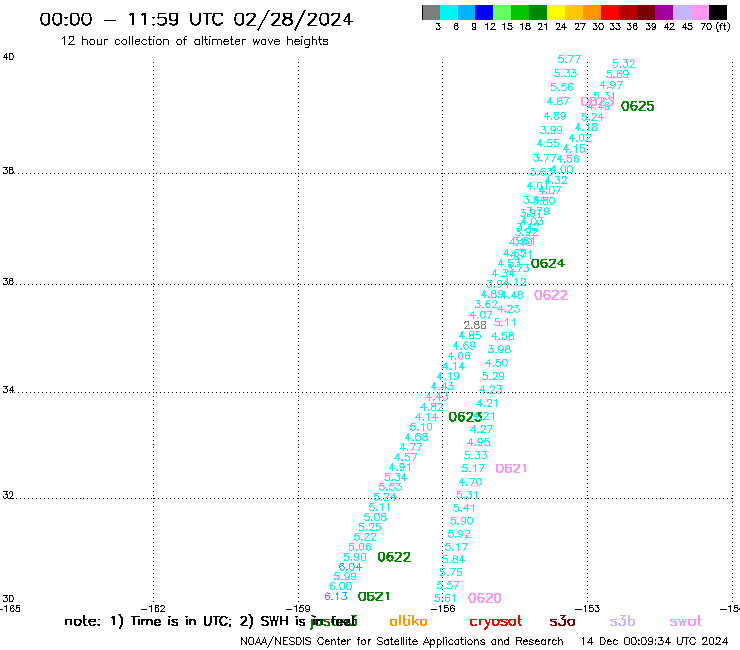Click the lavender 's3b' satellite label
Screen dimensions: 740x650
coord(622,621)
